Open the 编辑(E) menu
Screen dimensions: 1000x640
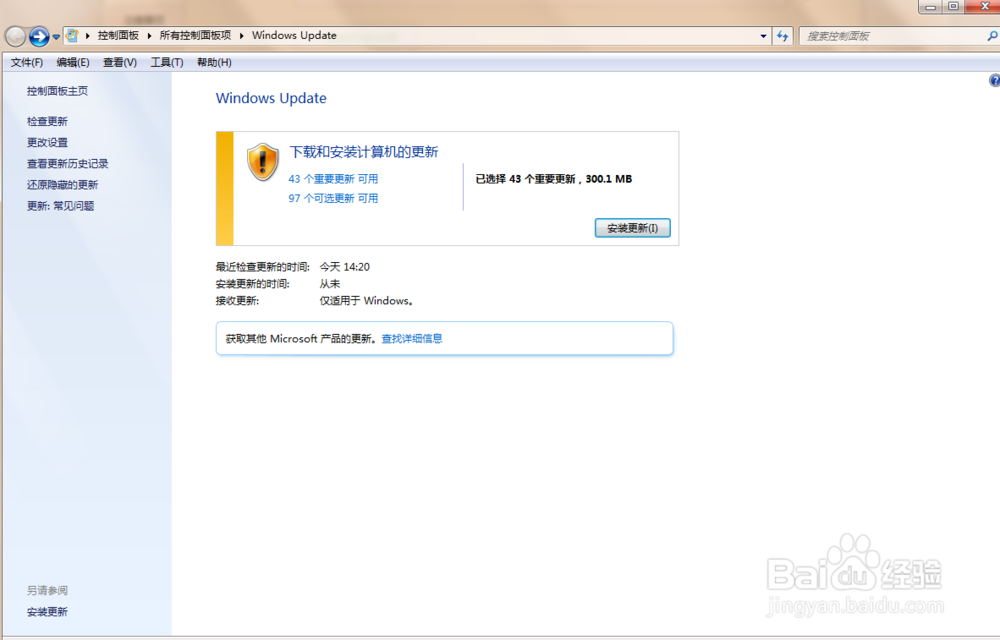pos(73,62)
